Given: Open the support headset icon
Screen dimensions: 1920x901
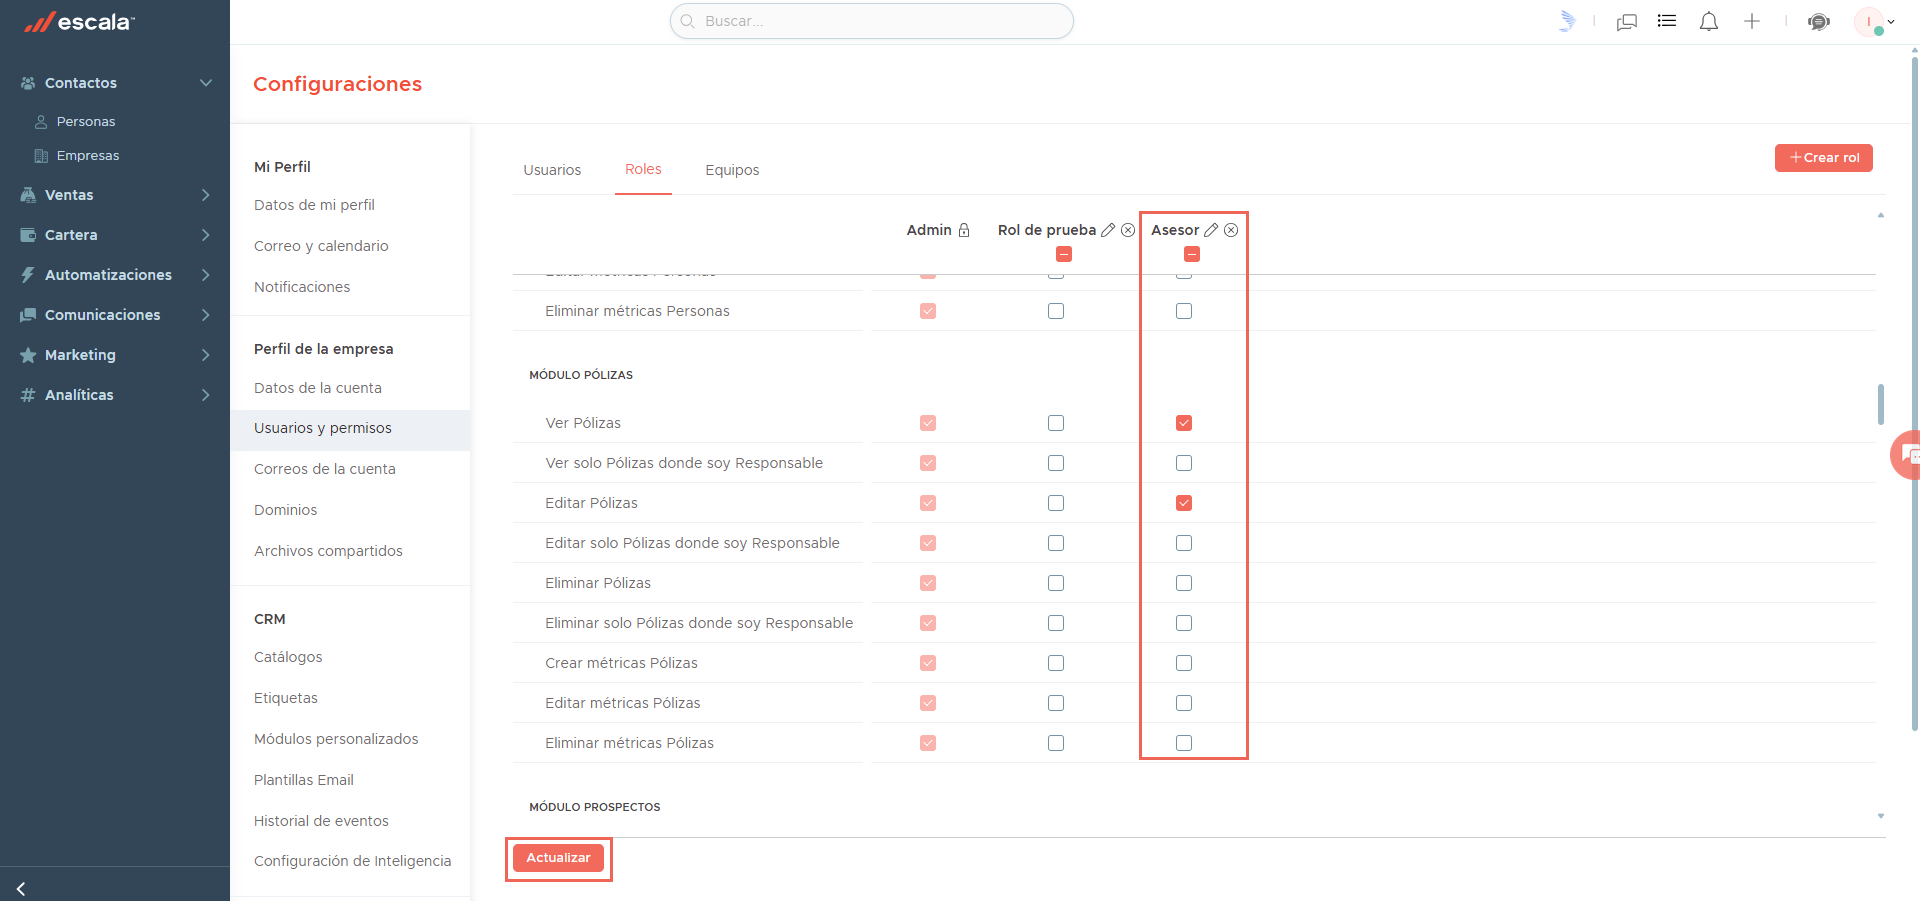Looking at the screenshot, I should pos(1819,22).
